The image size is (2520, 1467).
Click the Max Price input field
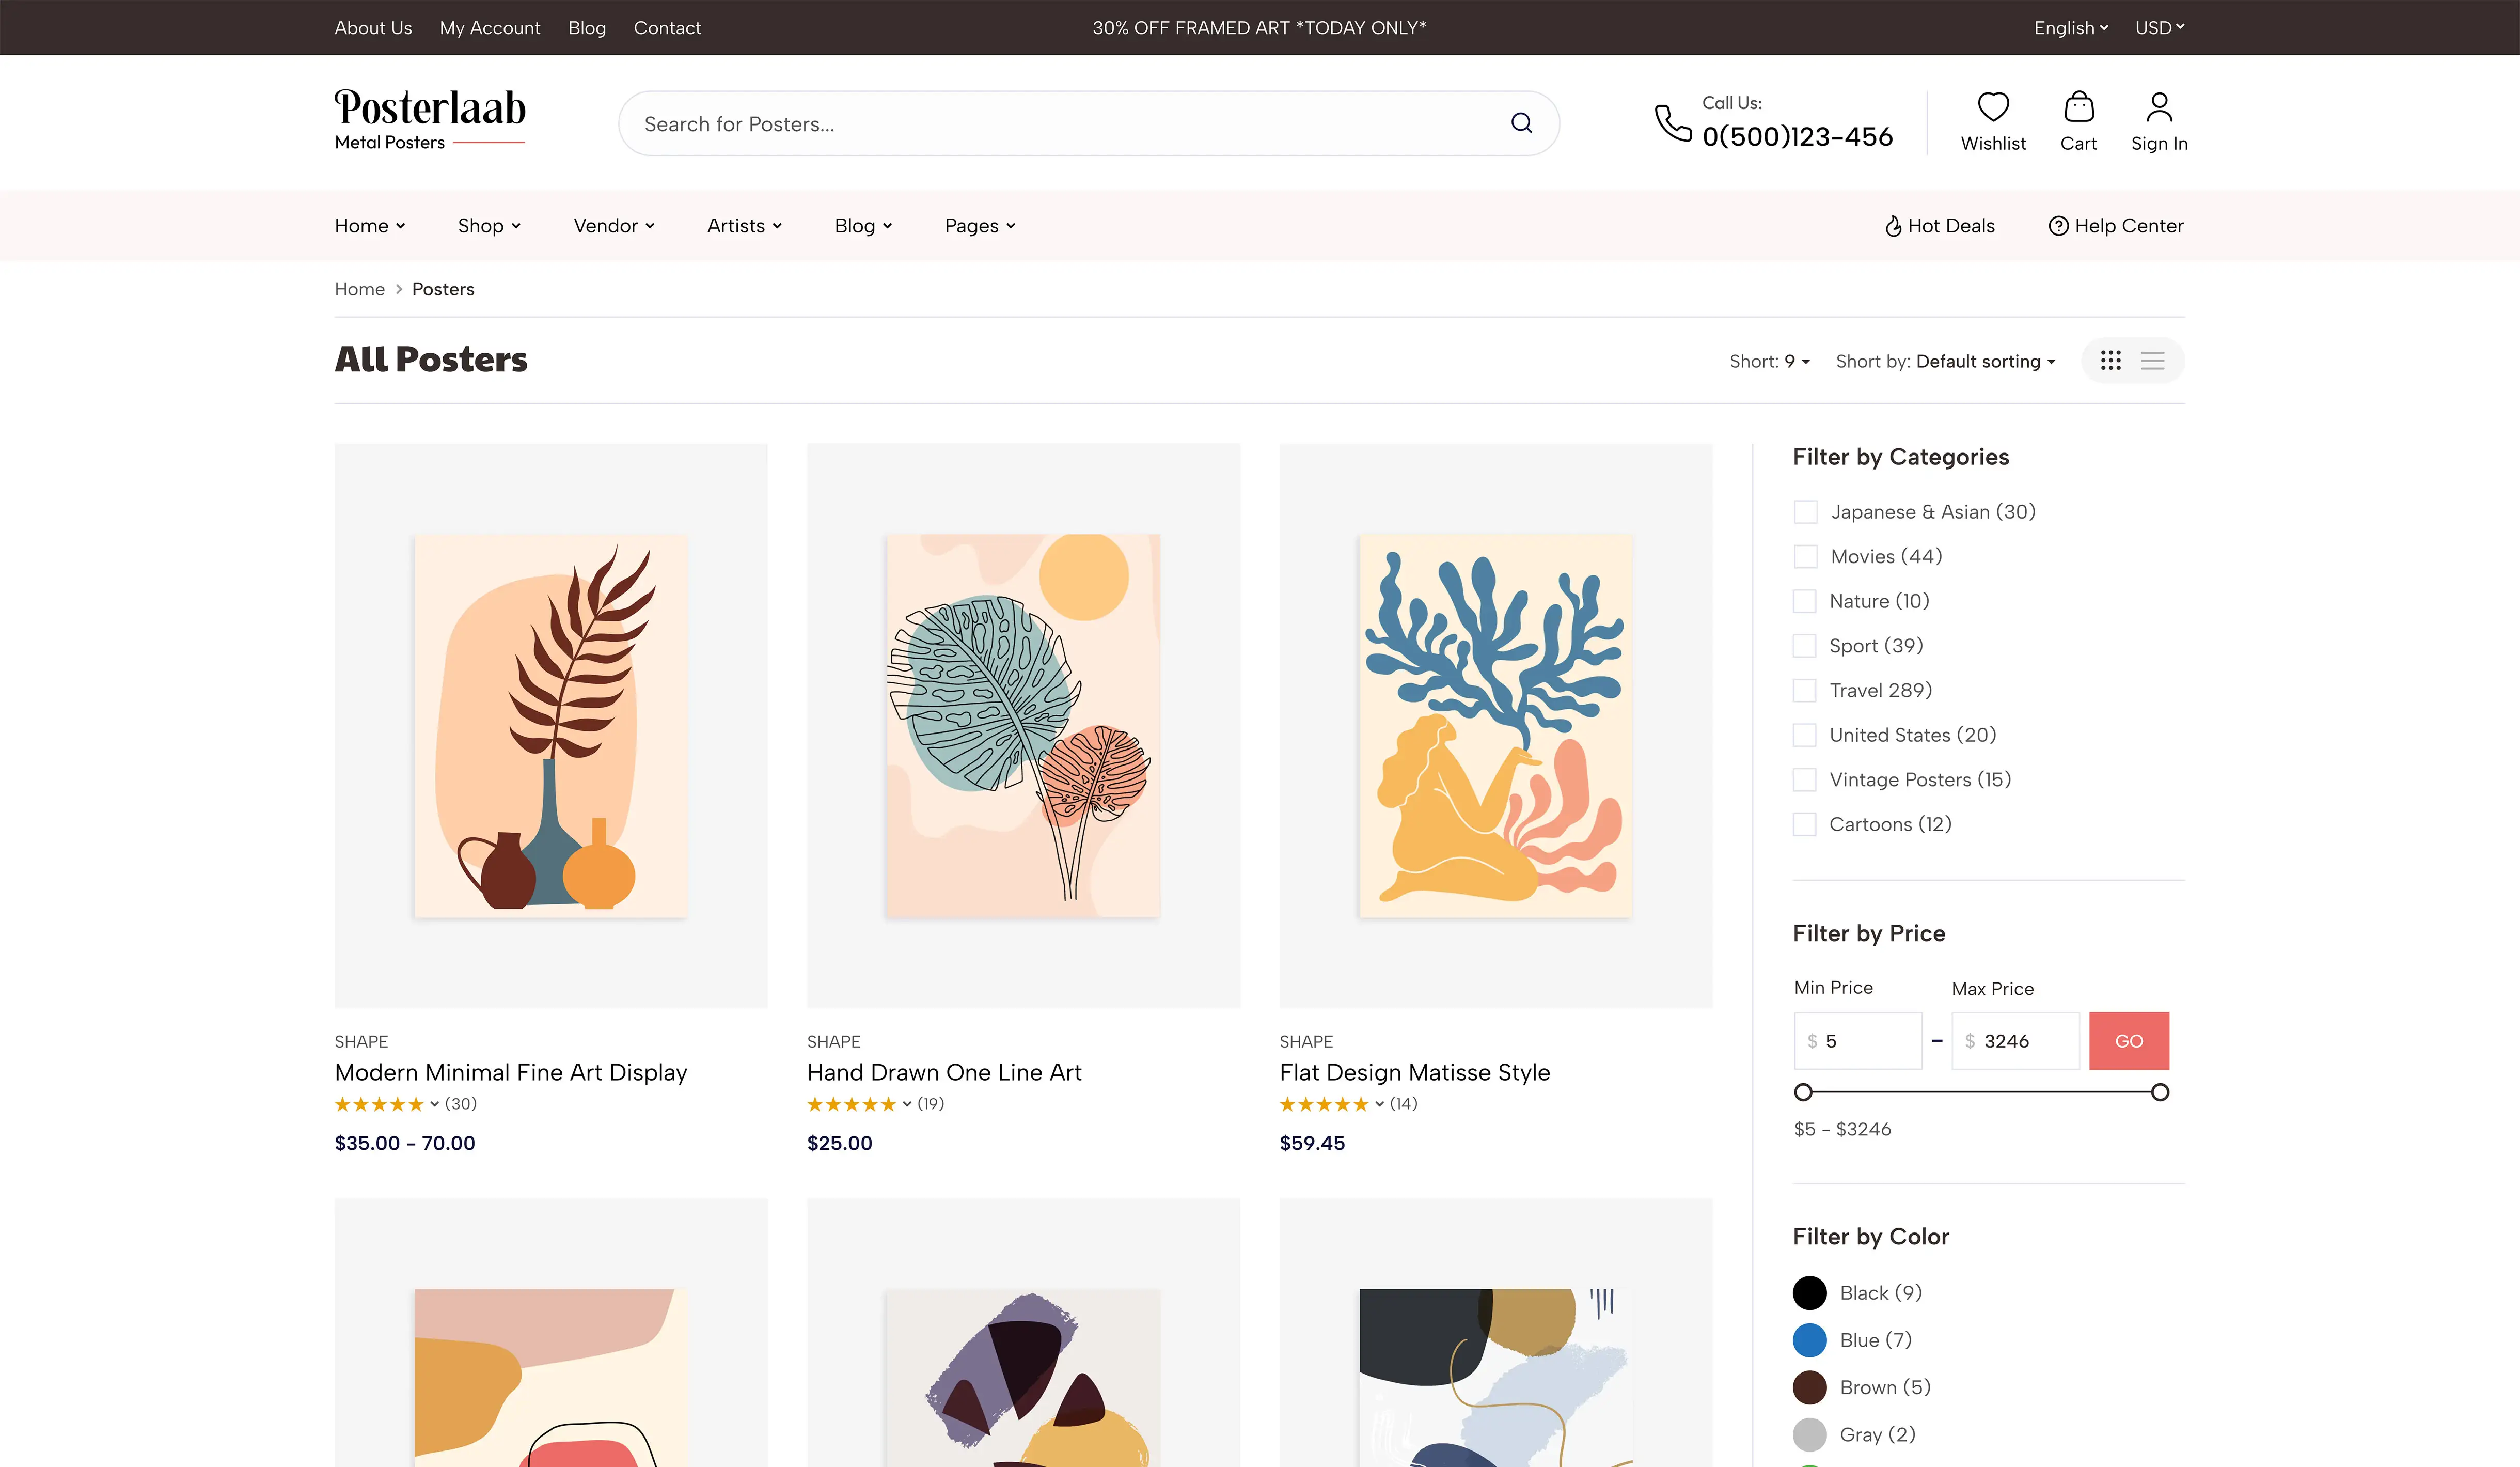click(2015, 1041)
